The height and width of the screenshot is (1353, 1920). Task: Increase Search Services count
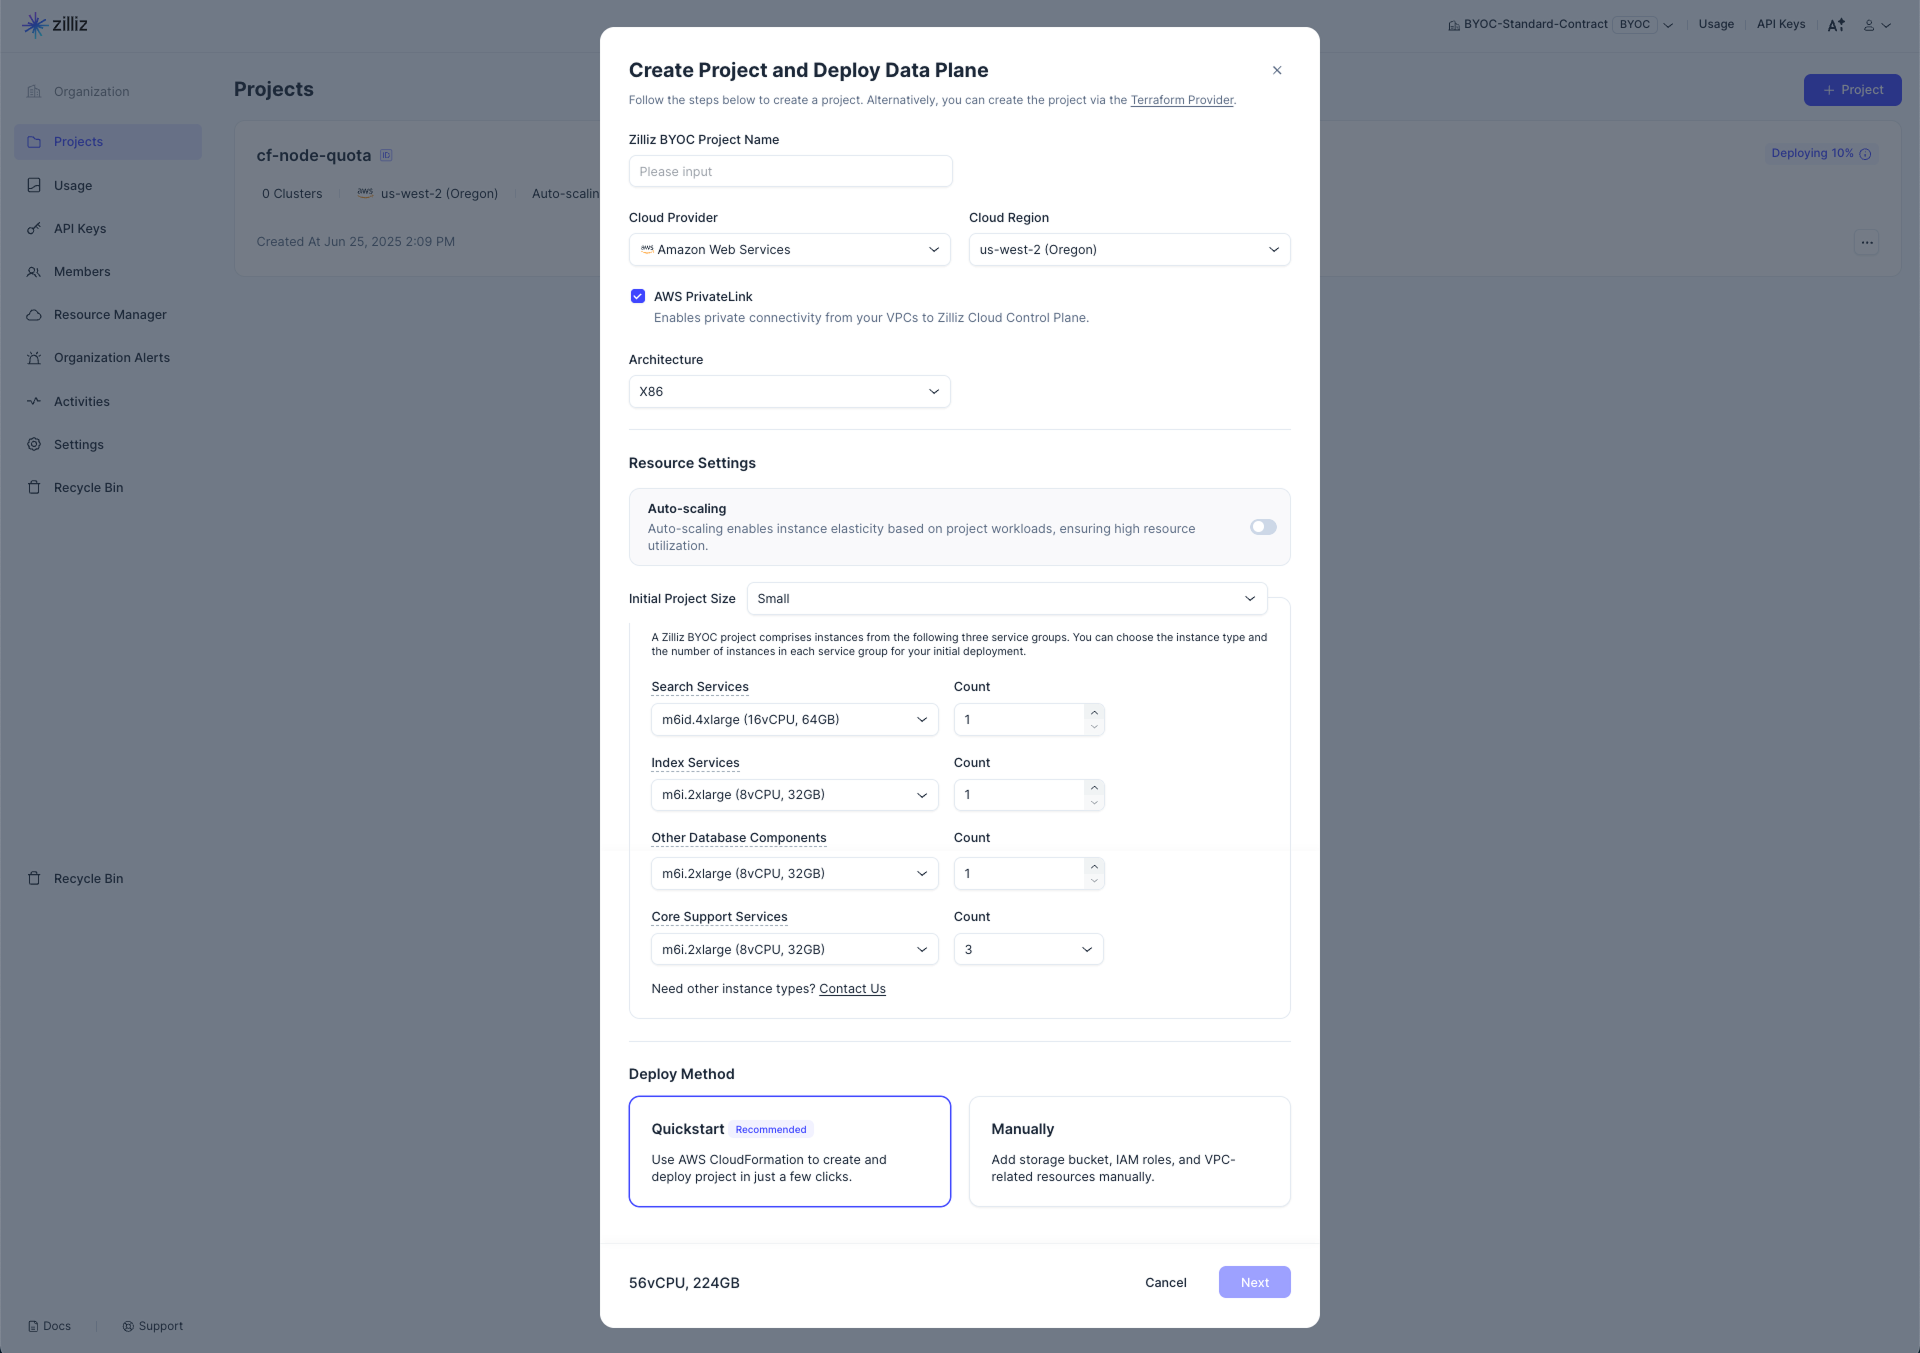(x=1094, y=712)
